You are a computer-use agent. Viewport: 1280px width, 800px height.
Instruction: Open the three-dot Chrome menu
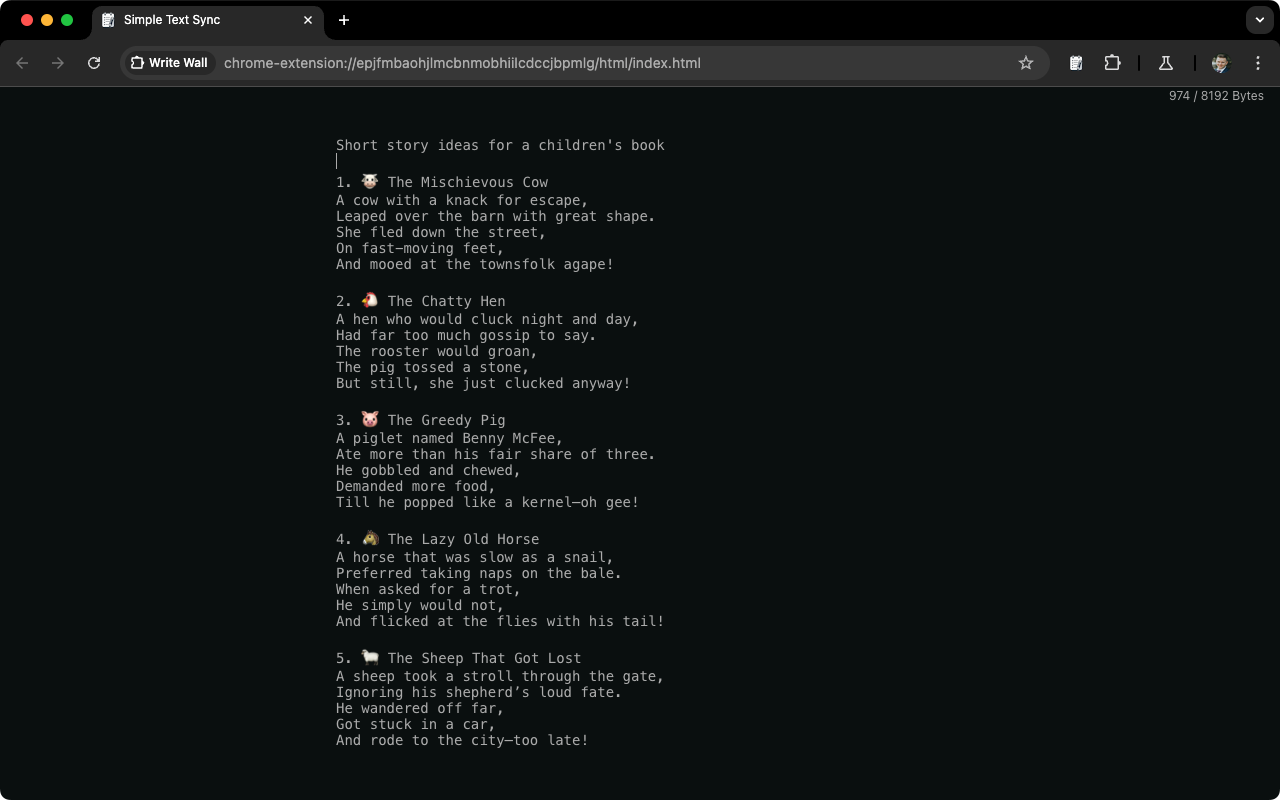1258,62
